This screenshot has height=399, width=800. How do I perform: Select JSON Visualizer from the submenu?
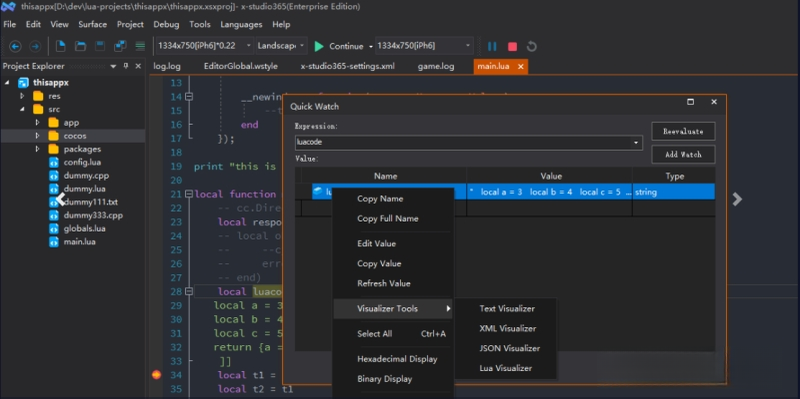(x=509, y=348)
